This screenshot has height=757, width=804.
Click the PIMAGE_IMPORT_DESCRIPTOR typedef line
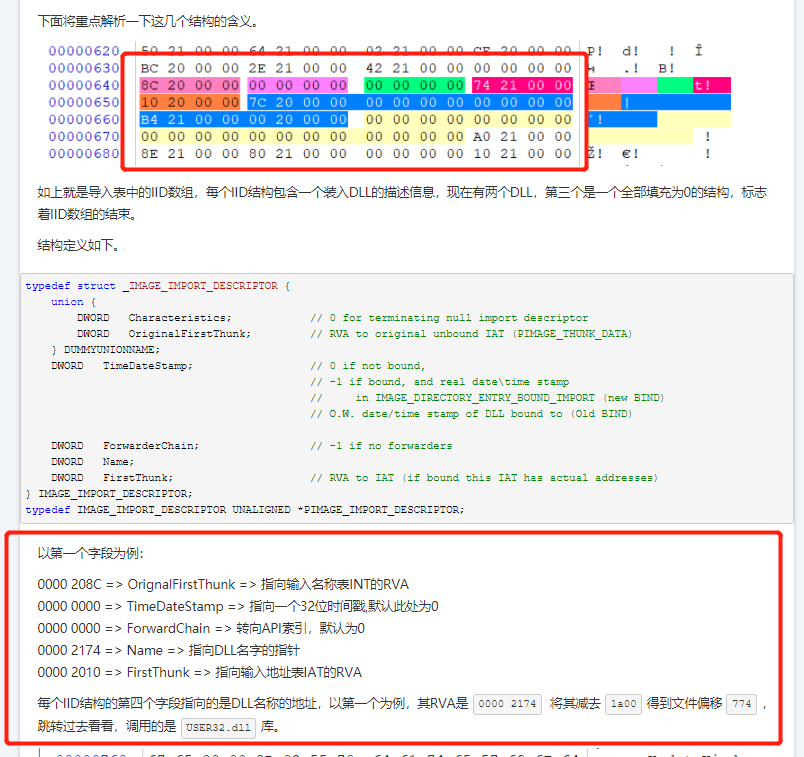click(x=245, y=509)
